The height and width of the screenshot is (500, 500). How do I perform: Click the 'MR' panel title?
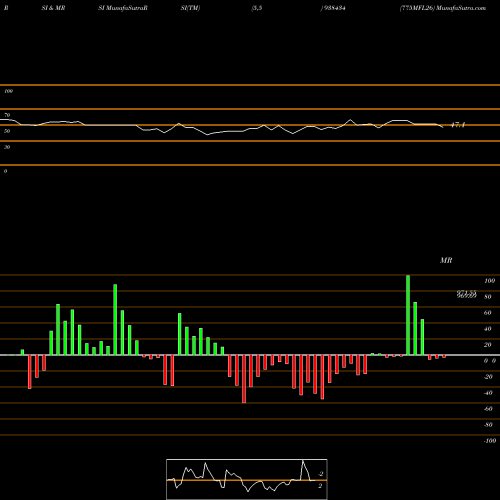coord(446,260)
